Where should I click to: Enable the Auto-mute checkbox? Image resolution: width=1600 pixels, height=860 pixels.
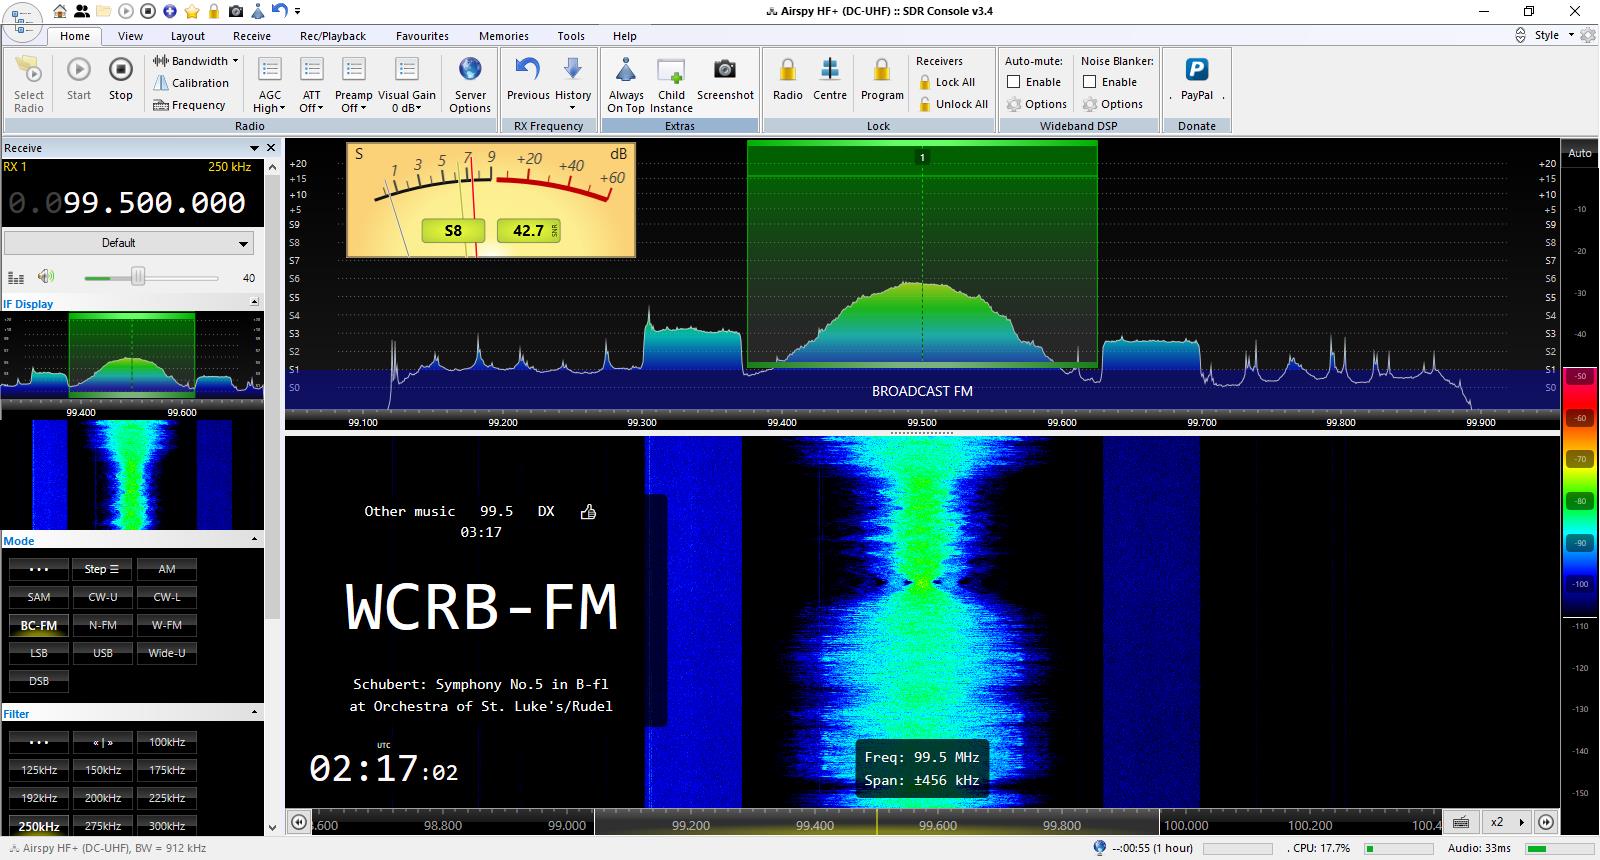click(x=1014, y=82)
